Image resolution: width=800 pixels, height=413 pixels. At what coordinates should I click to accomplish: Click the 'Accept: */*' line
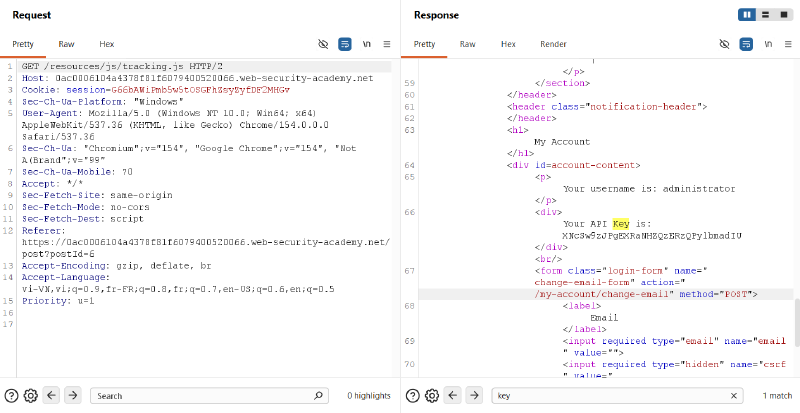tap(52, 183)
